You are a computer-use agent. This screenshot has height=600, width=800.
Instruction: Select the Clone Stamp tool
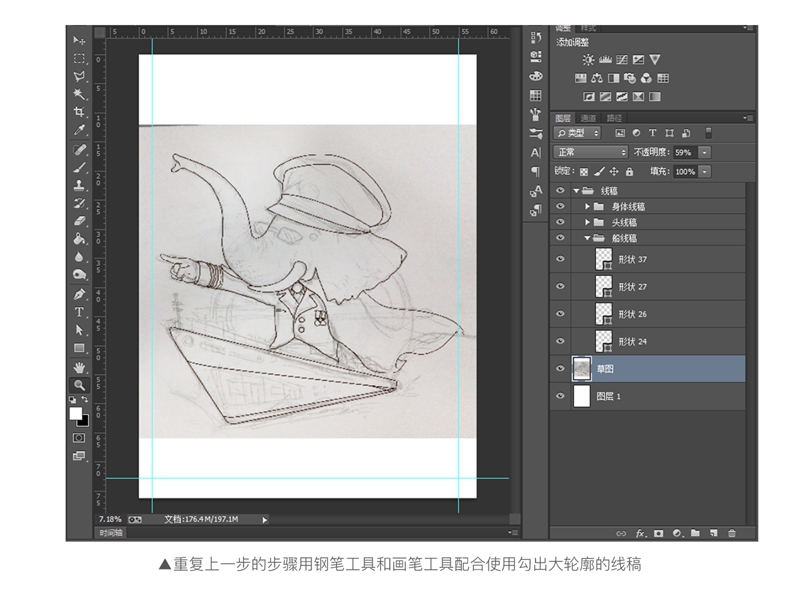coord(79,185)
